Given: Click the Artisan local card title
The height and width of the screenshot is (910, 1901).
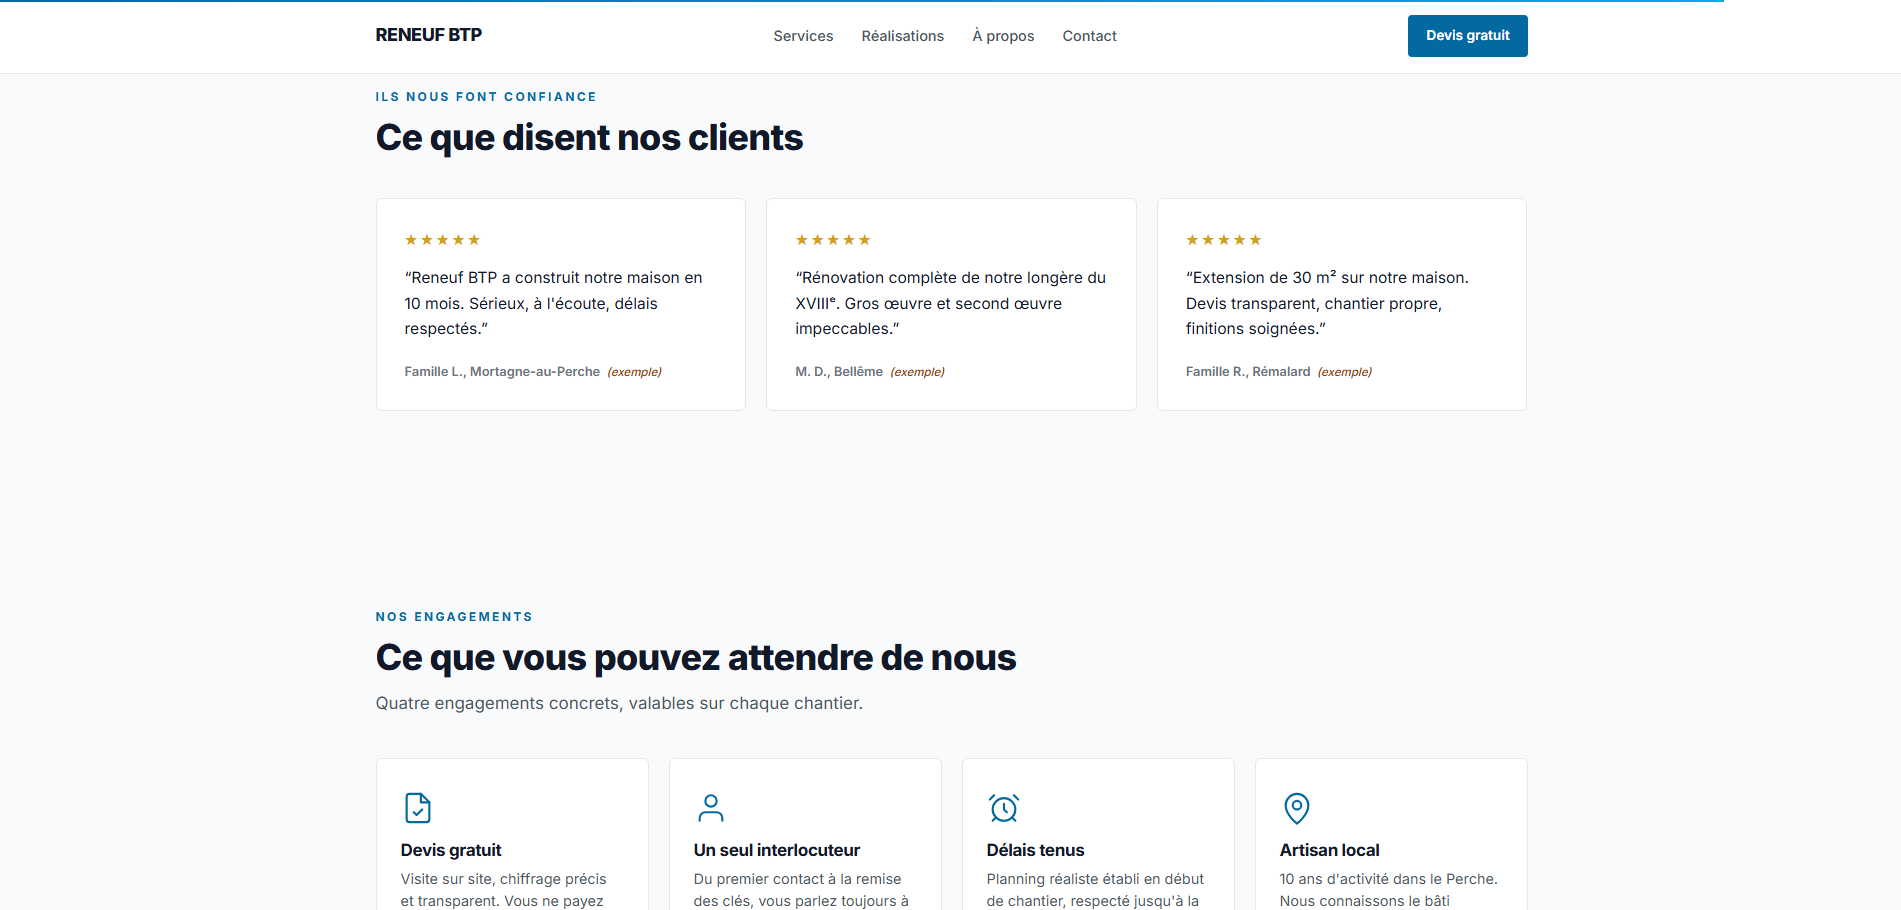Looking at the screenshot, I should [1329, 850].
